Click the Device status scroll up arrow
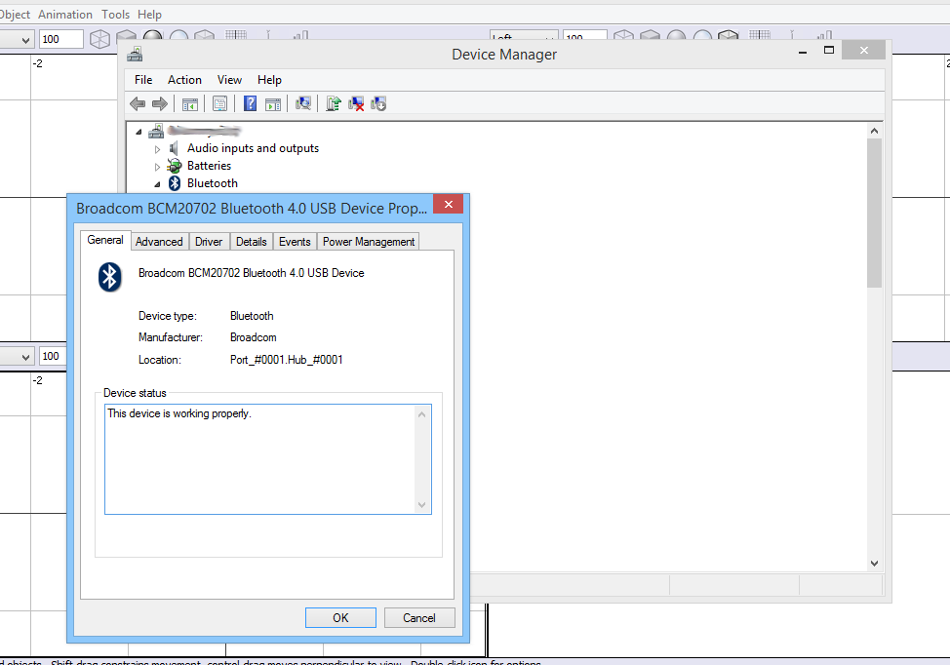 click(x=422, y=414)
